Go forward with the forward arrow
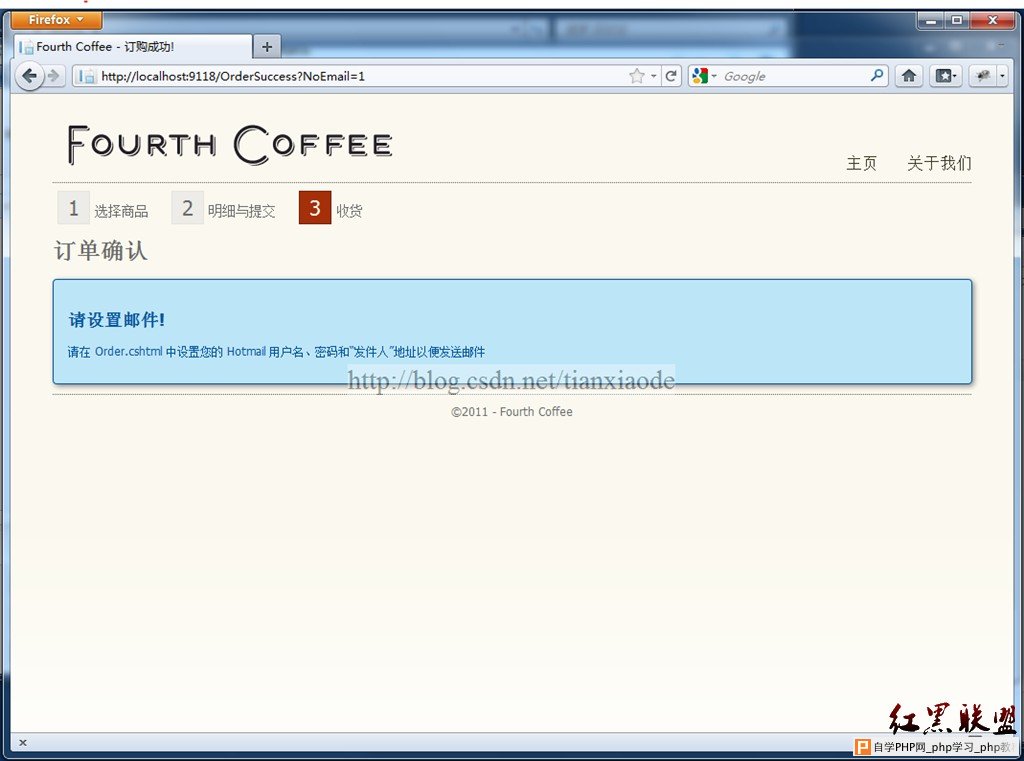Screen dimensions: 1024x761 point(54,76)
